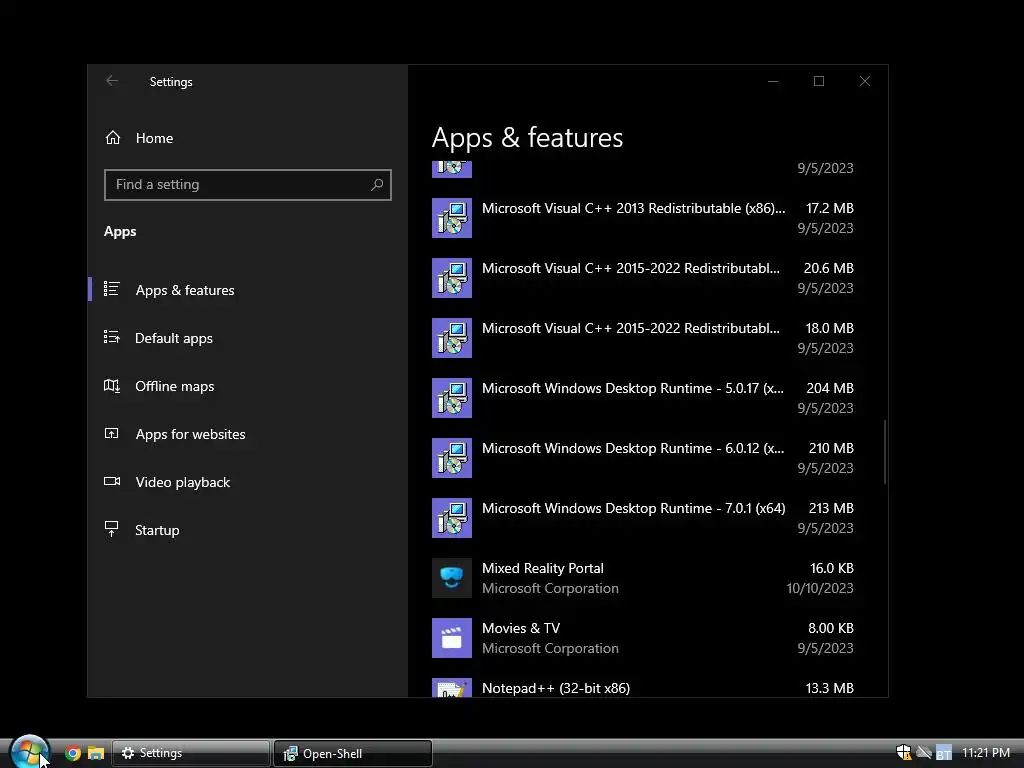Click the Video playback camera icon
This screenshot has height=768, width=1024.
(x=112, y=481)
